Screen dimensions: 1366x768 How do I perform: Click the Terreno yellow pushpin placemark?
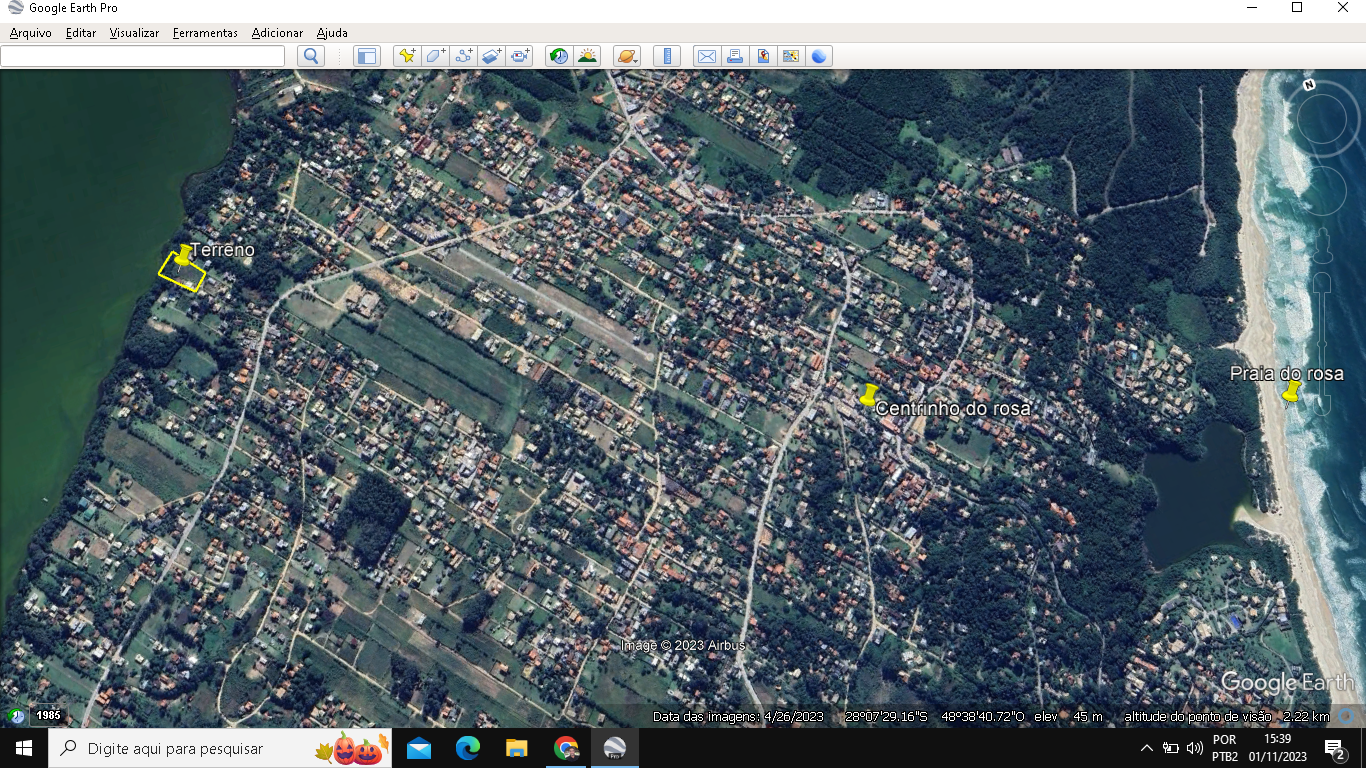pos(183,256)
